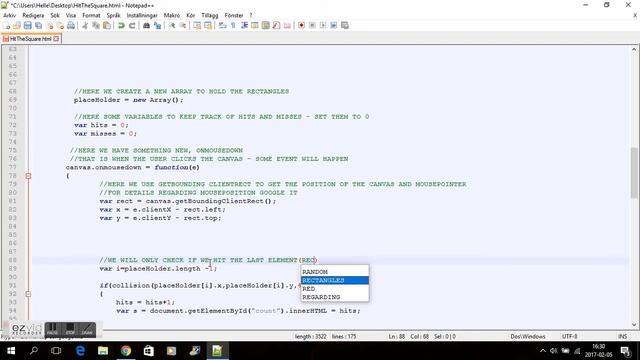Screen dimensions: 640x360
Task: Open the Fönster menu
Action: pos(234,15)
